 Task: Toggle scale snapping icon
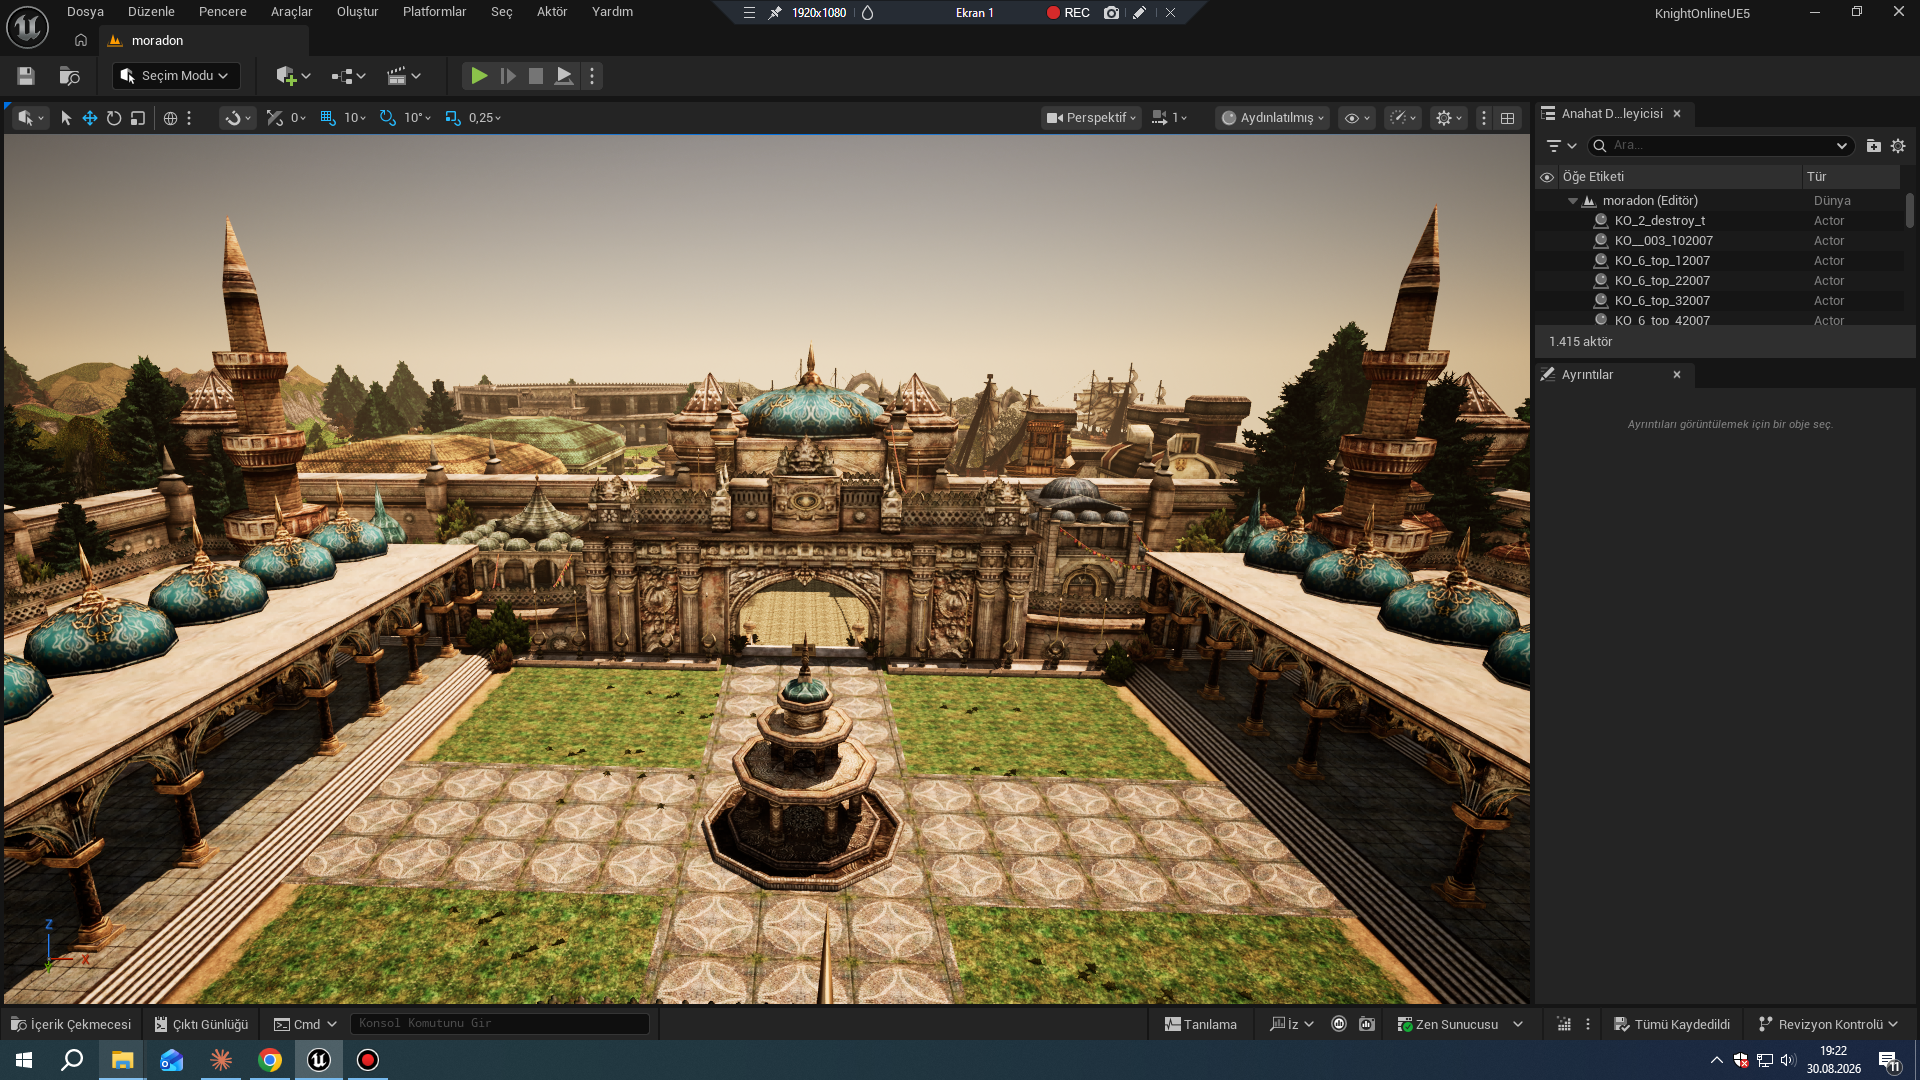(x=453, y=118)
